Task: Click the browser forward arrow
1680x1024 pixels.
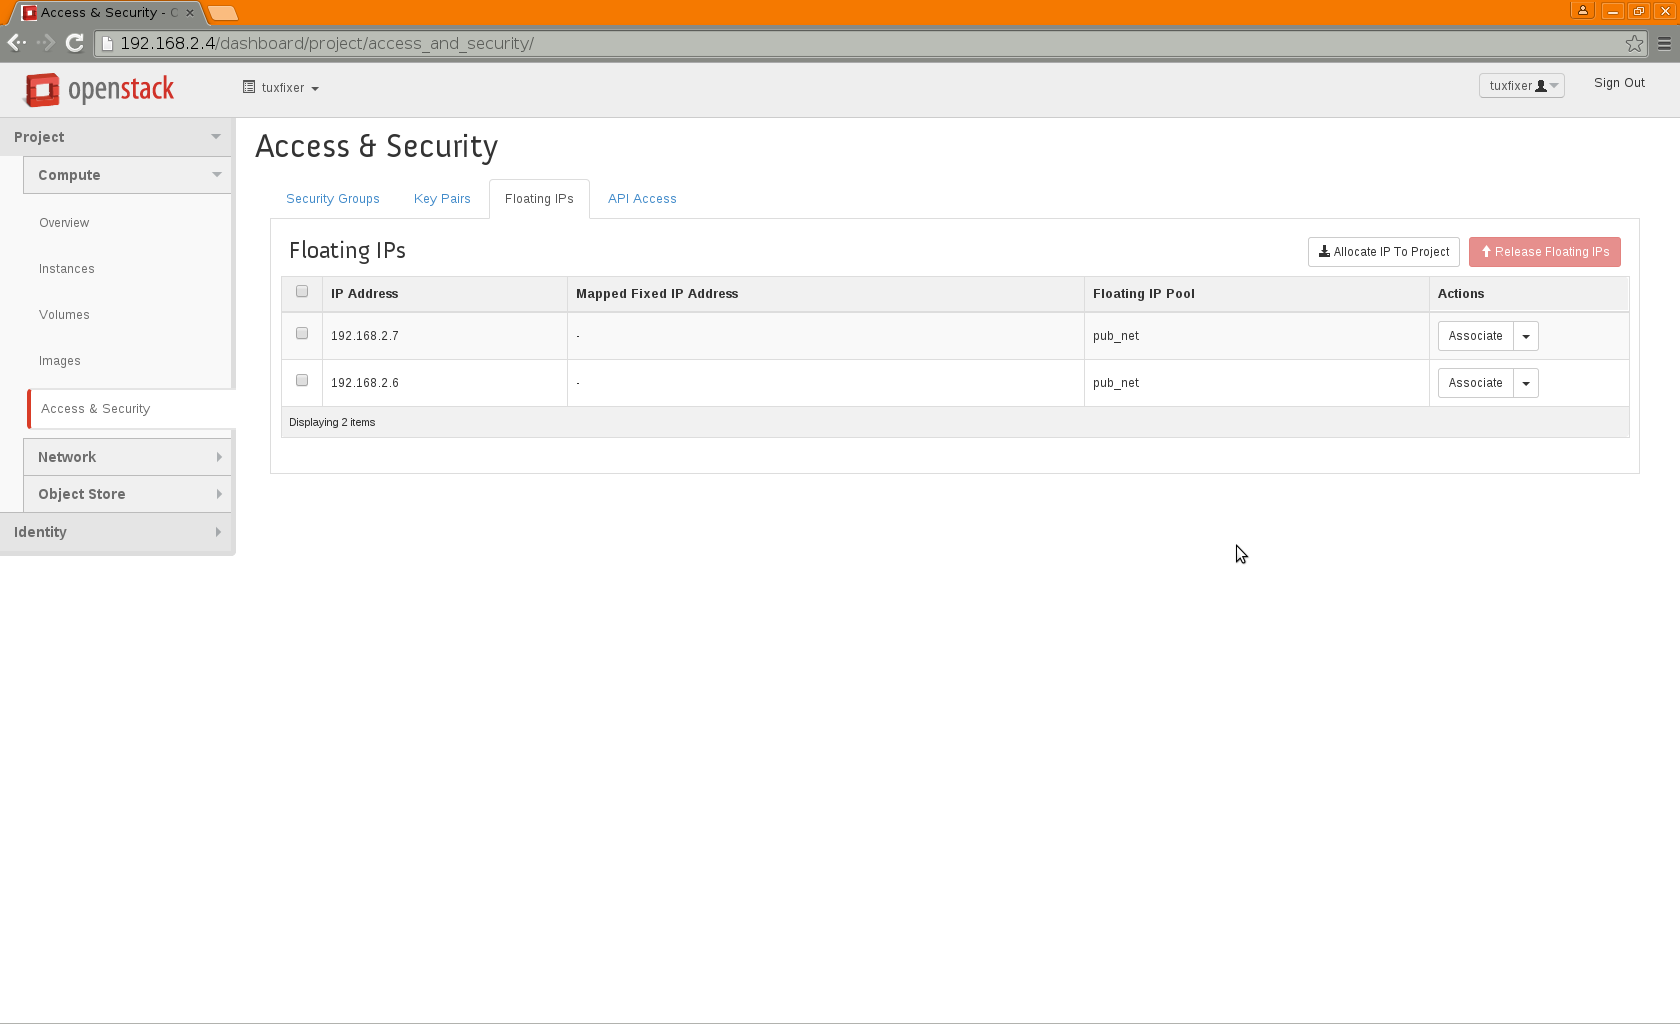Action: click(46, 43)
